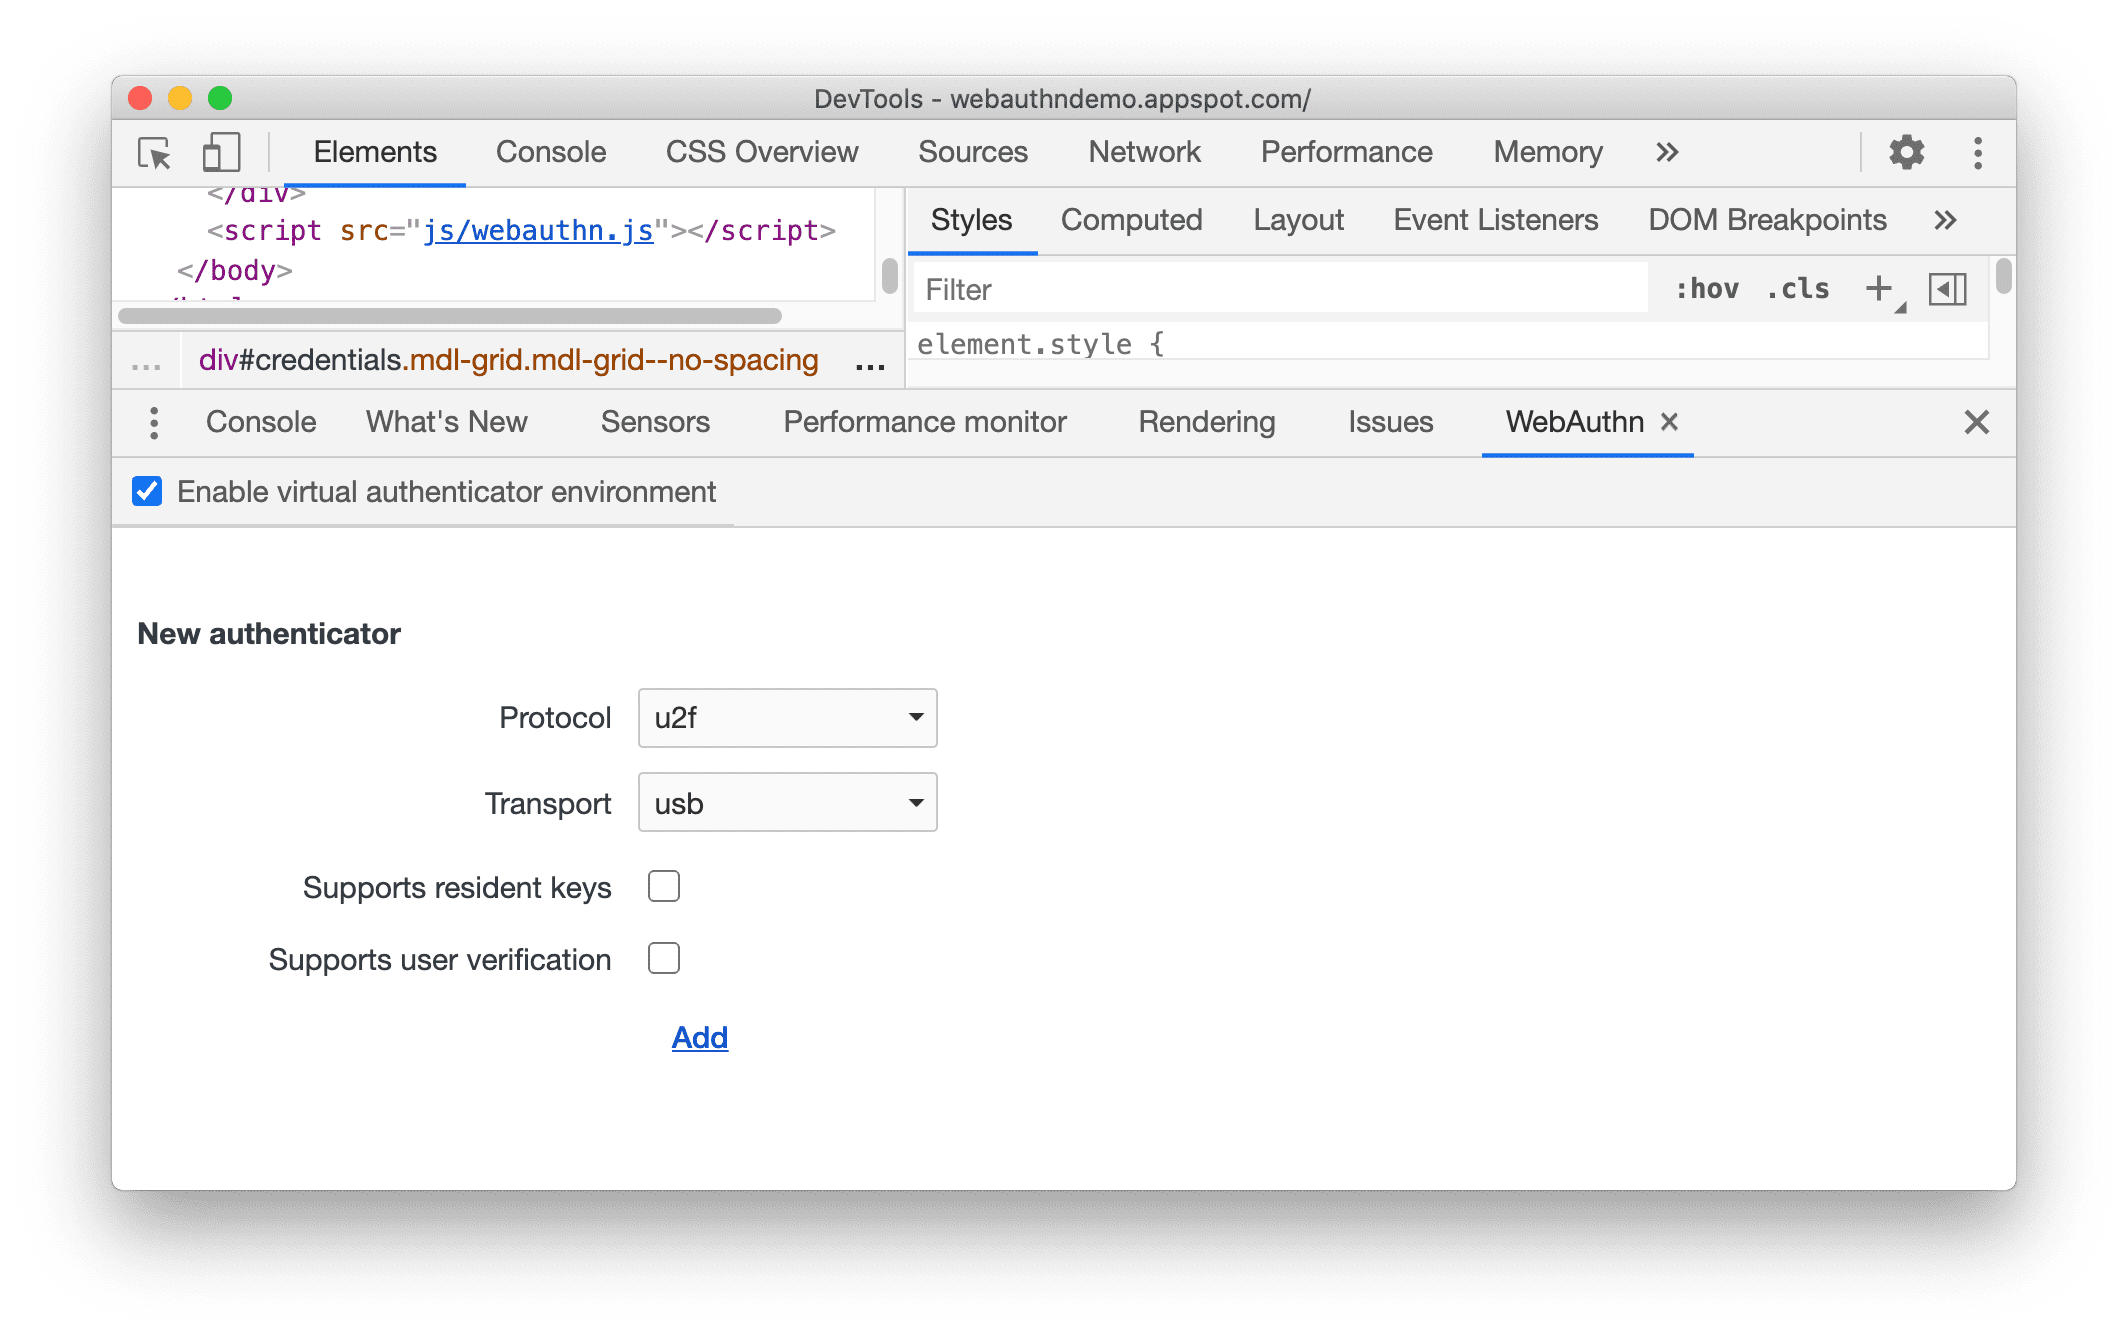
Task: Expand the Protocol dropdown menu
Action: (787, 715)
